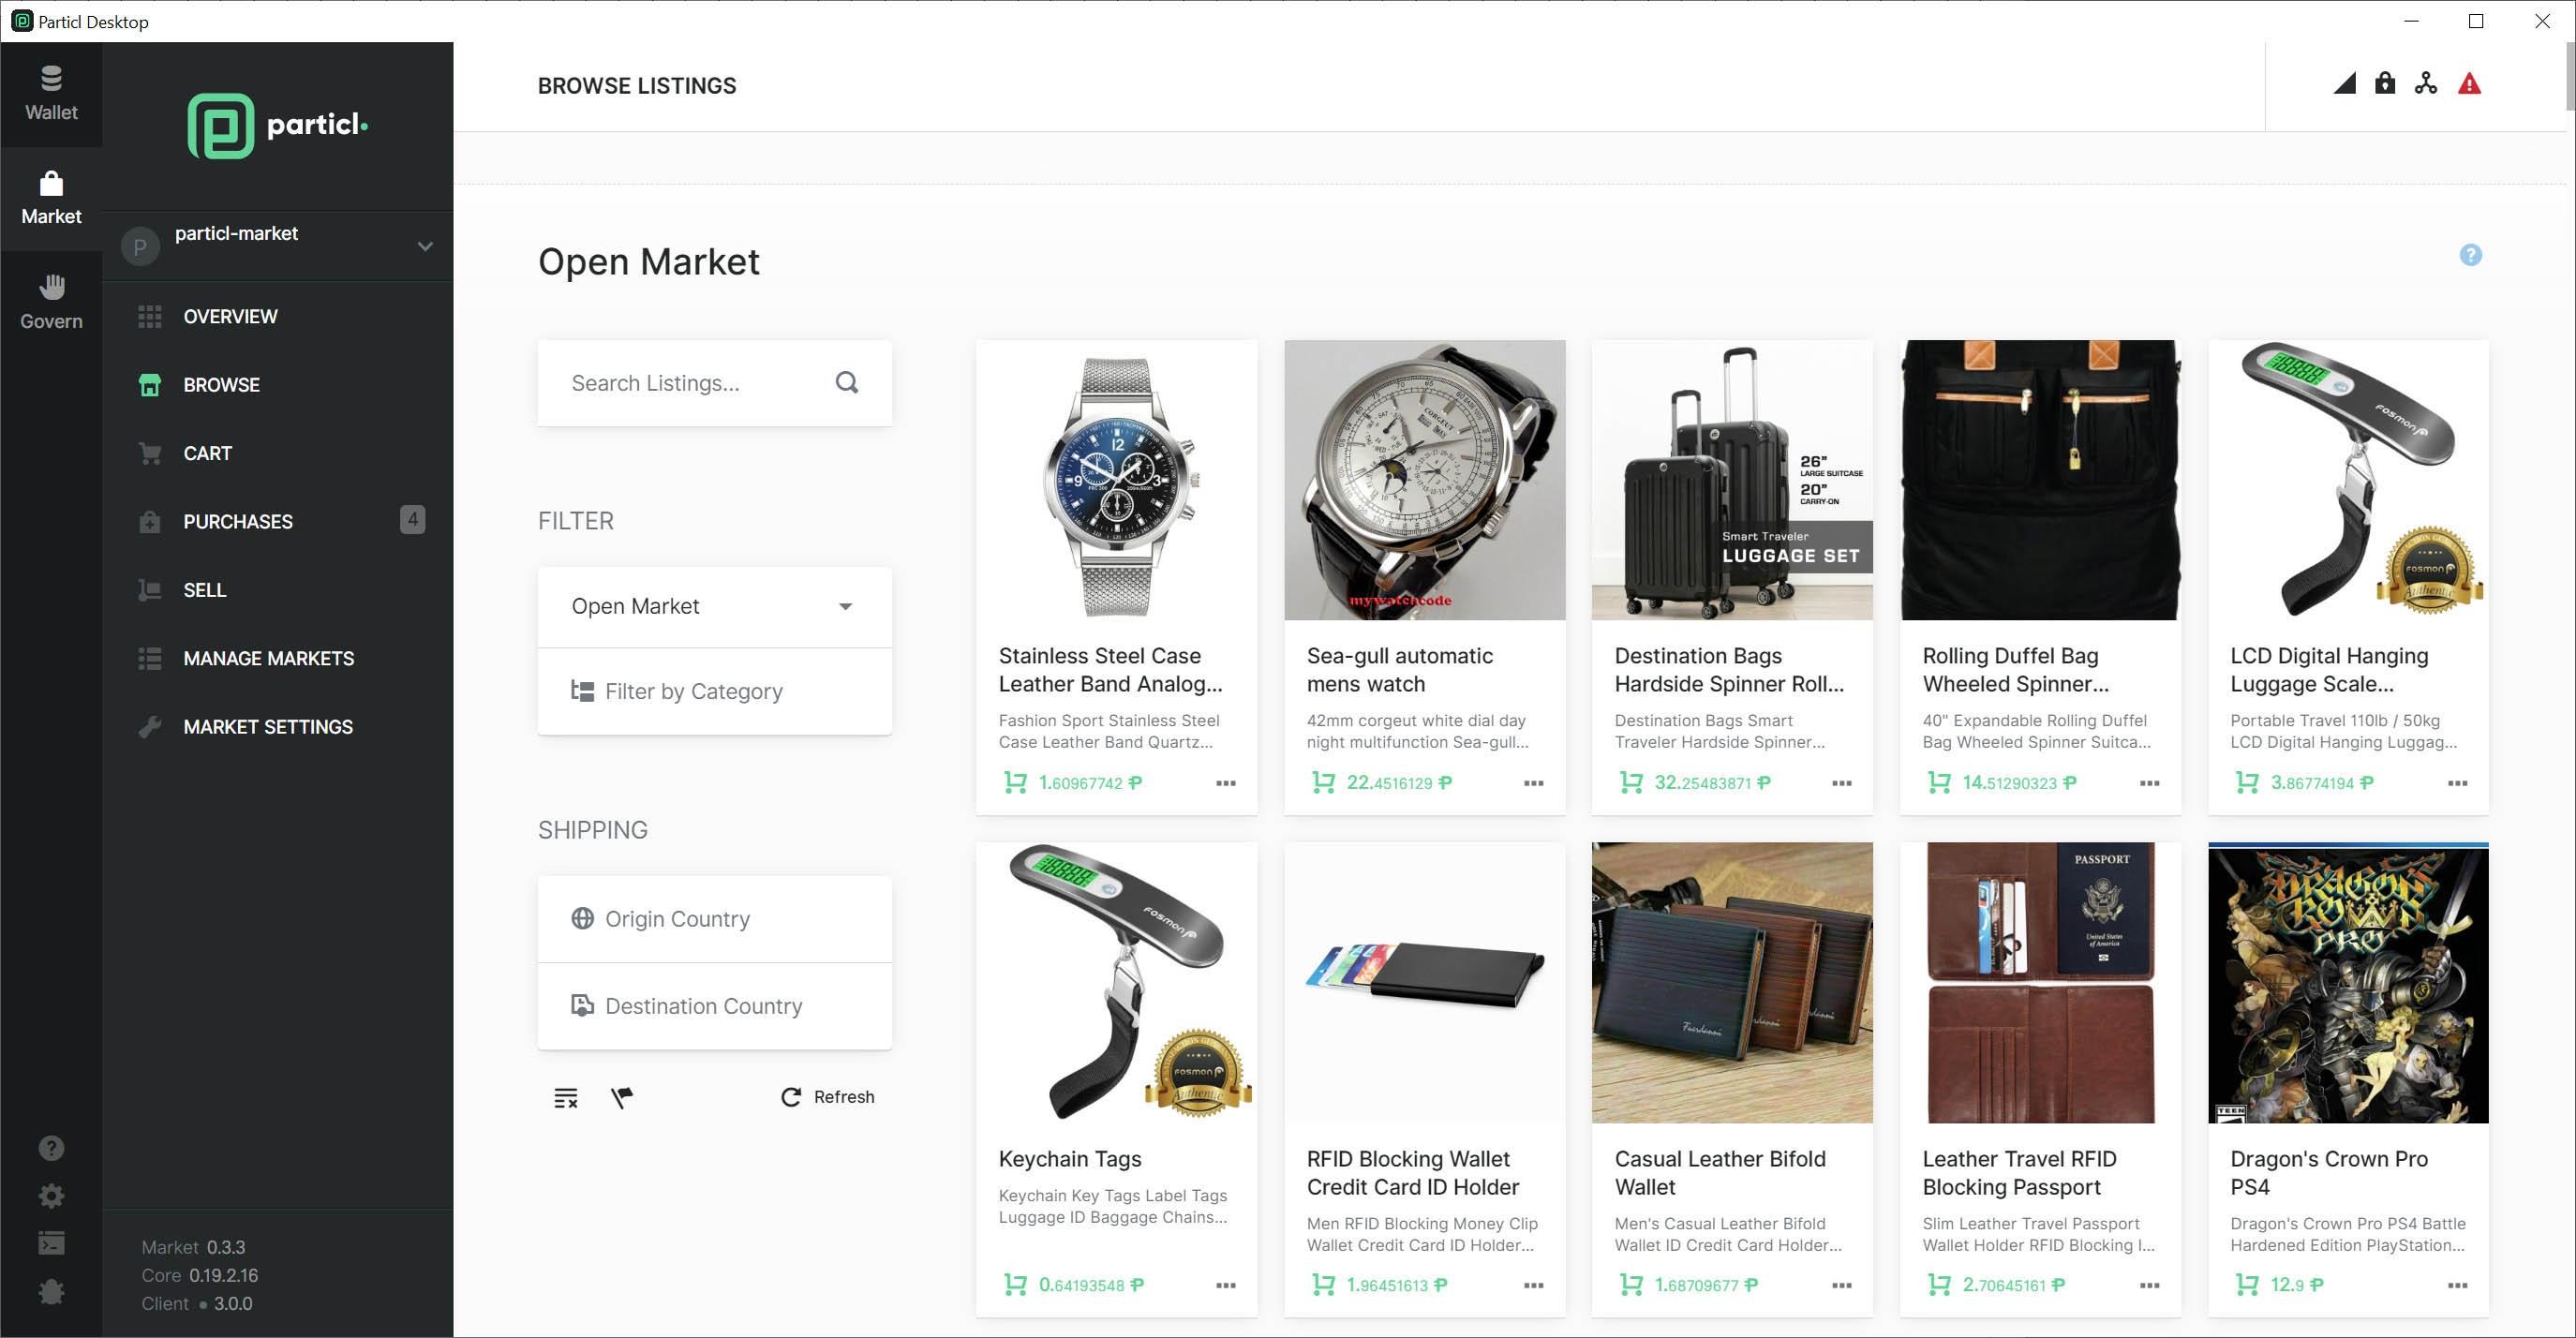Clear all filters icon

566,1097
